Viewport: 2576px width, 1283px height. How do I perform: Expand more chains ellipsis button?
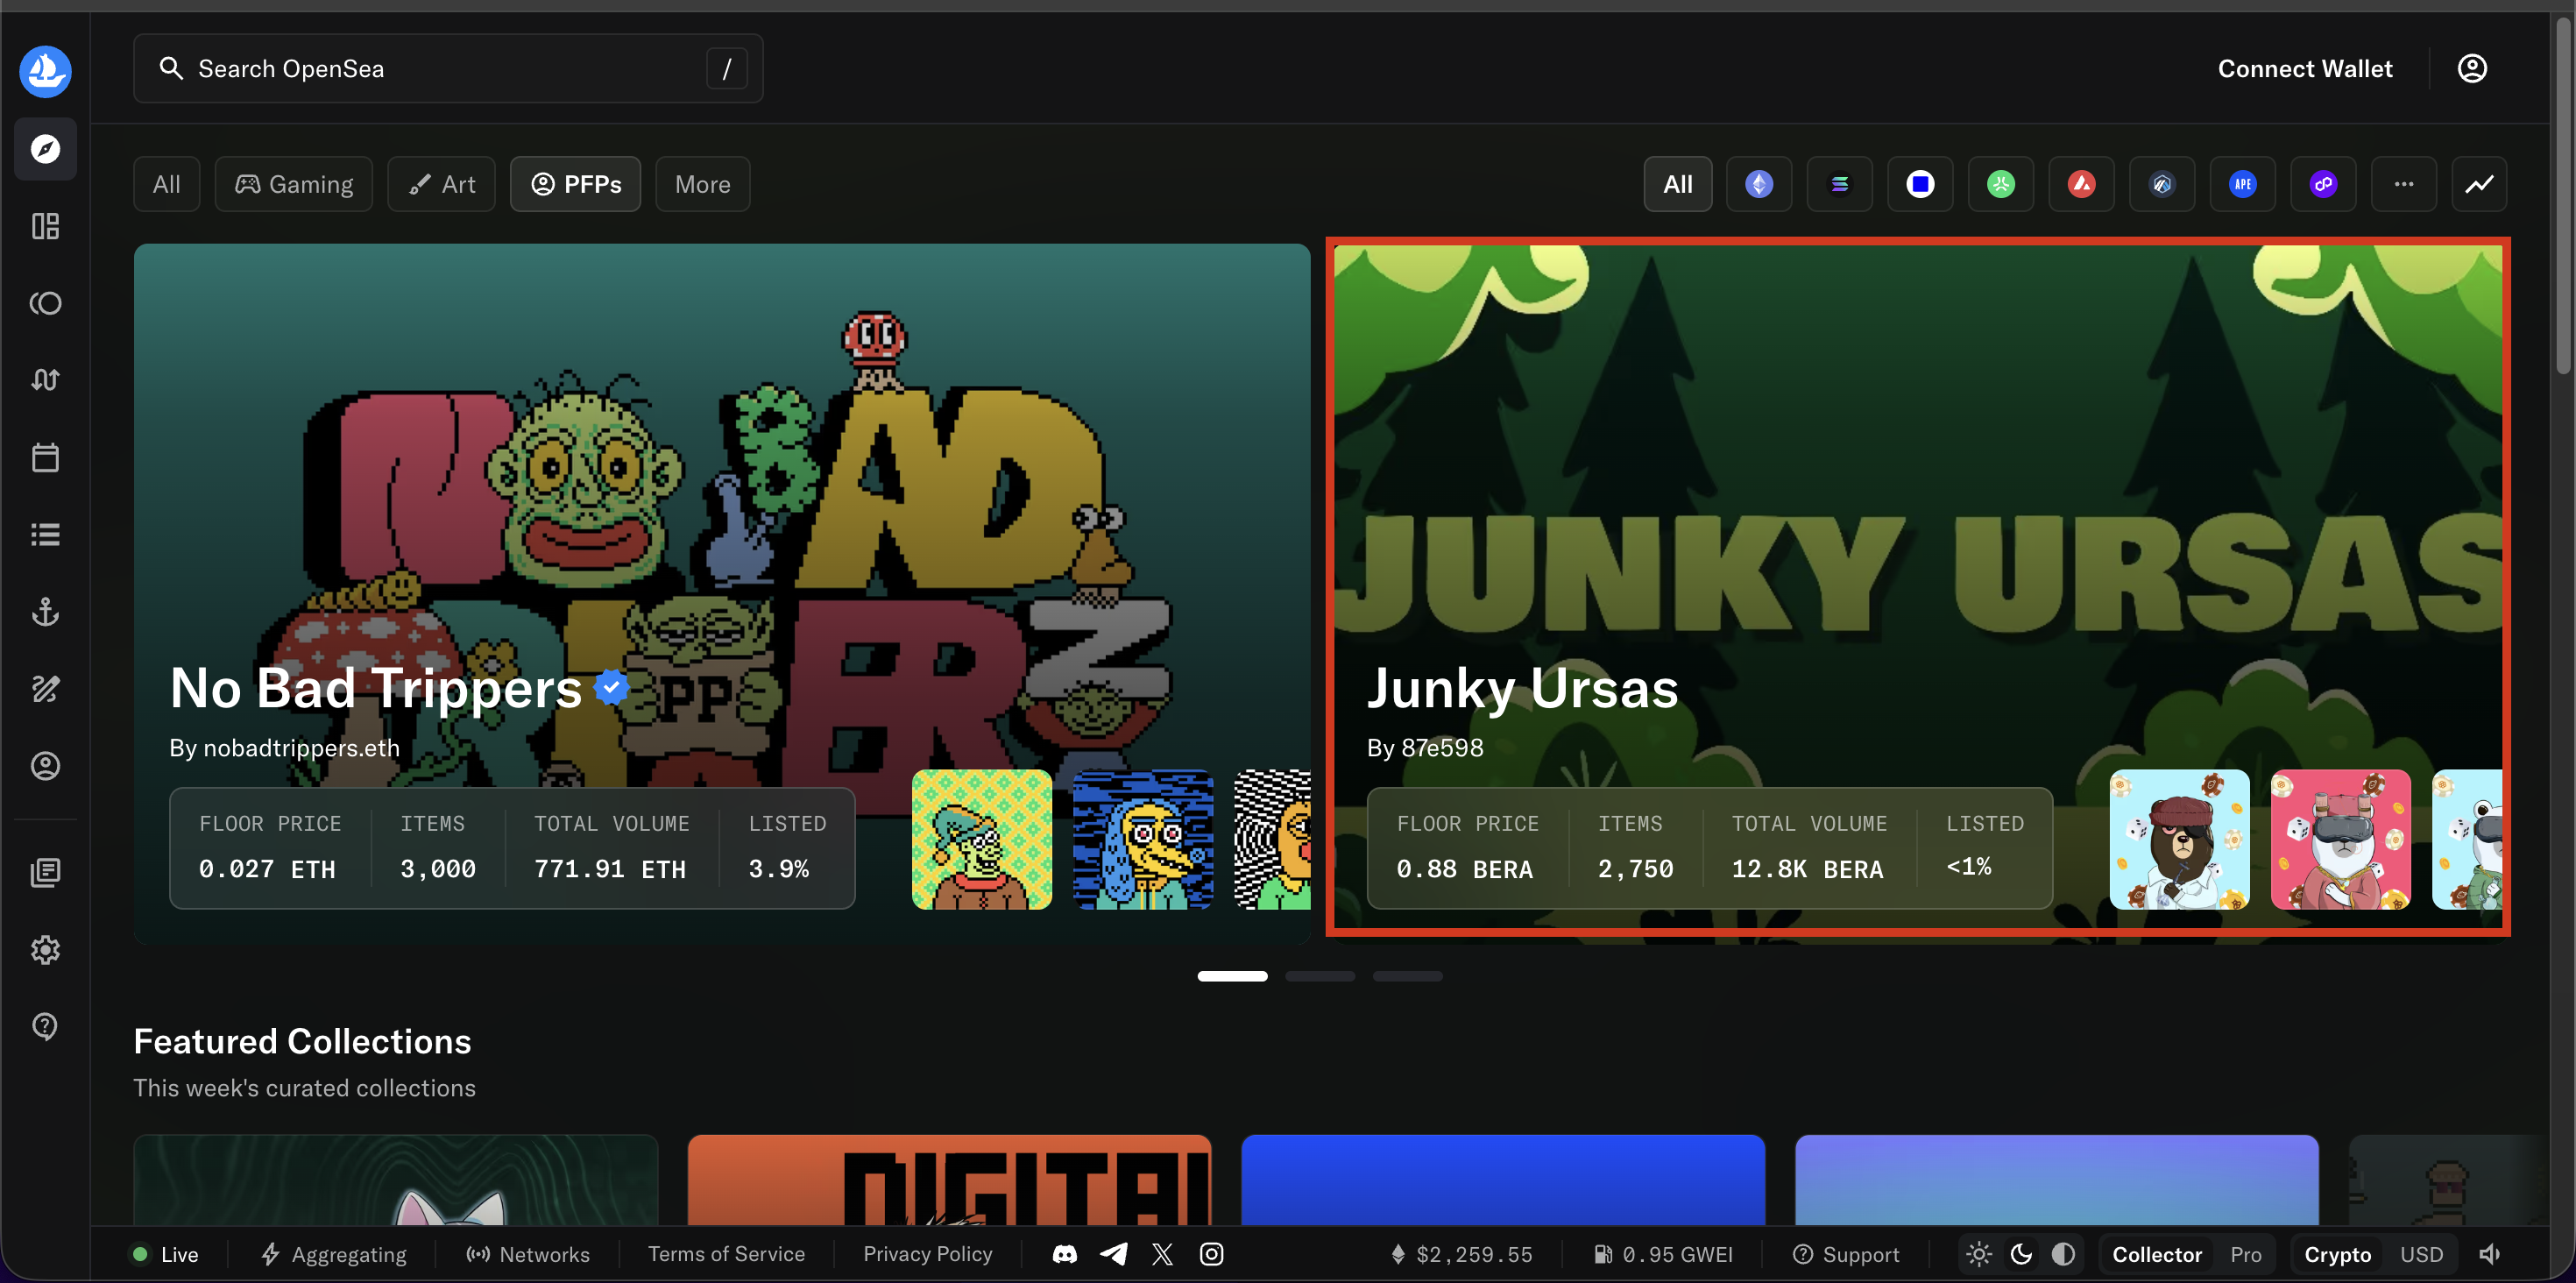pos(2404,184)
